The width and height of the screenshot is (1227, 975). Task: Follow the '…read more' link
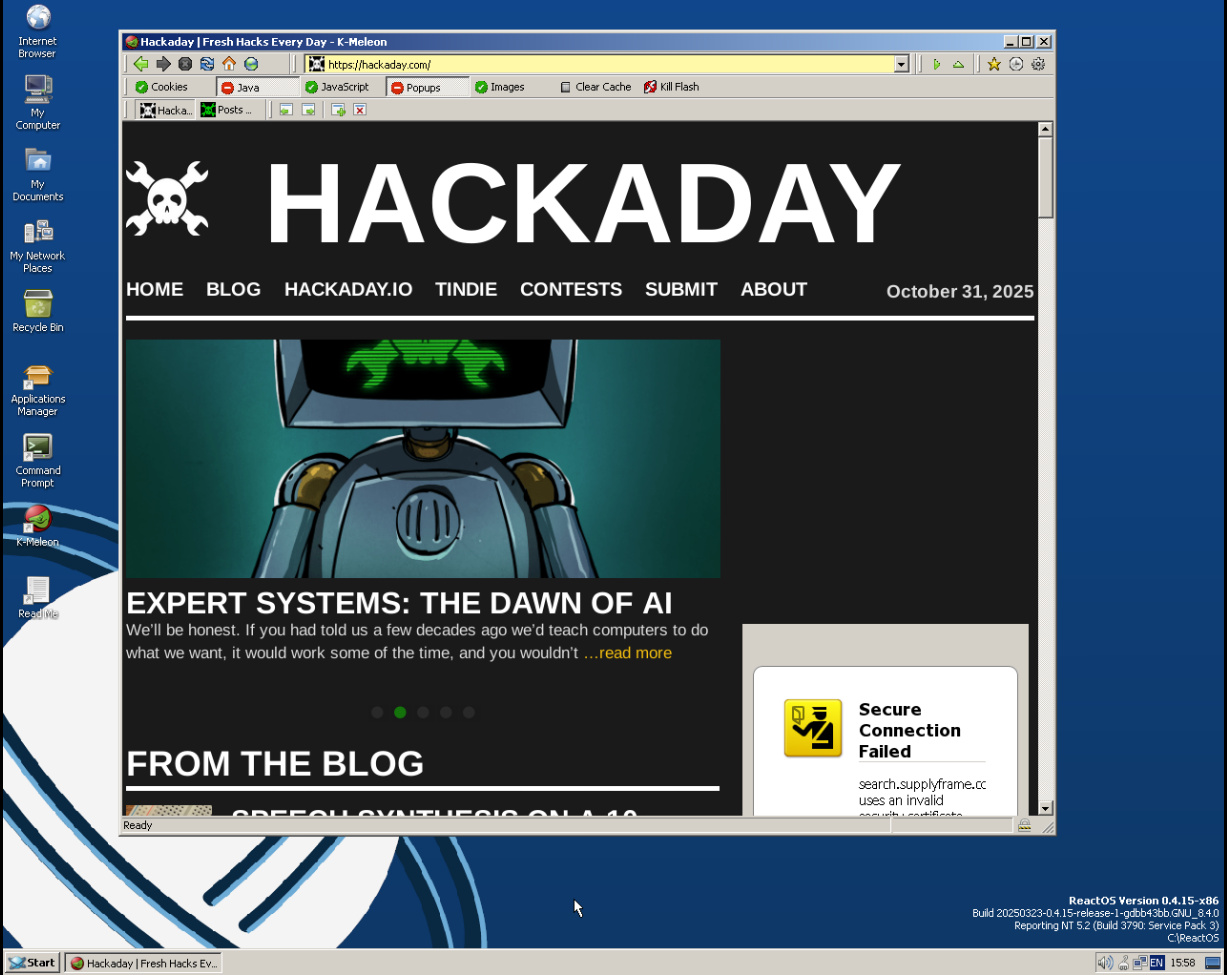click(x=627, y=653)
